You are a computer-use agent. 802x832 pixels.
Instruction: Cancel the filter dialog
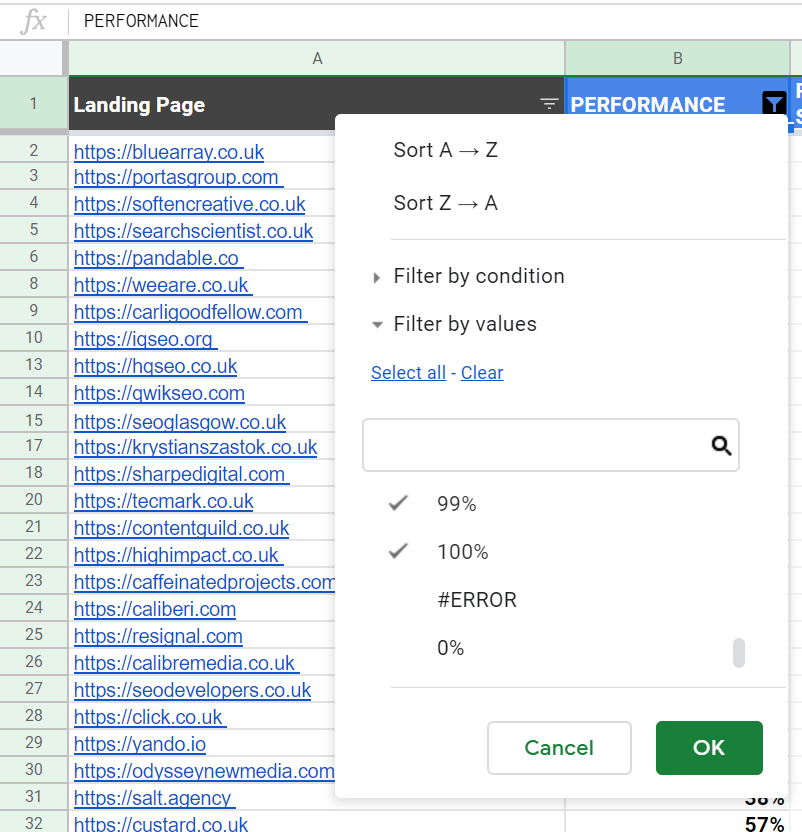coord(559,748)
